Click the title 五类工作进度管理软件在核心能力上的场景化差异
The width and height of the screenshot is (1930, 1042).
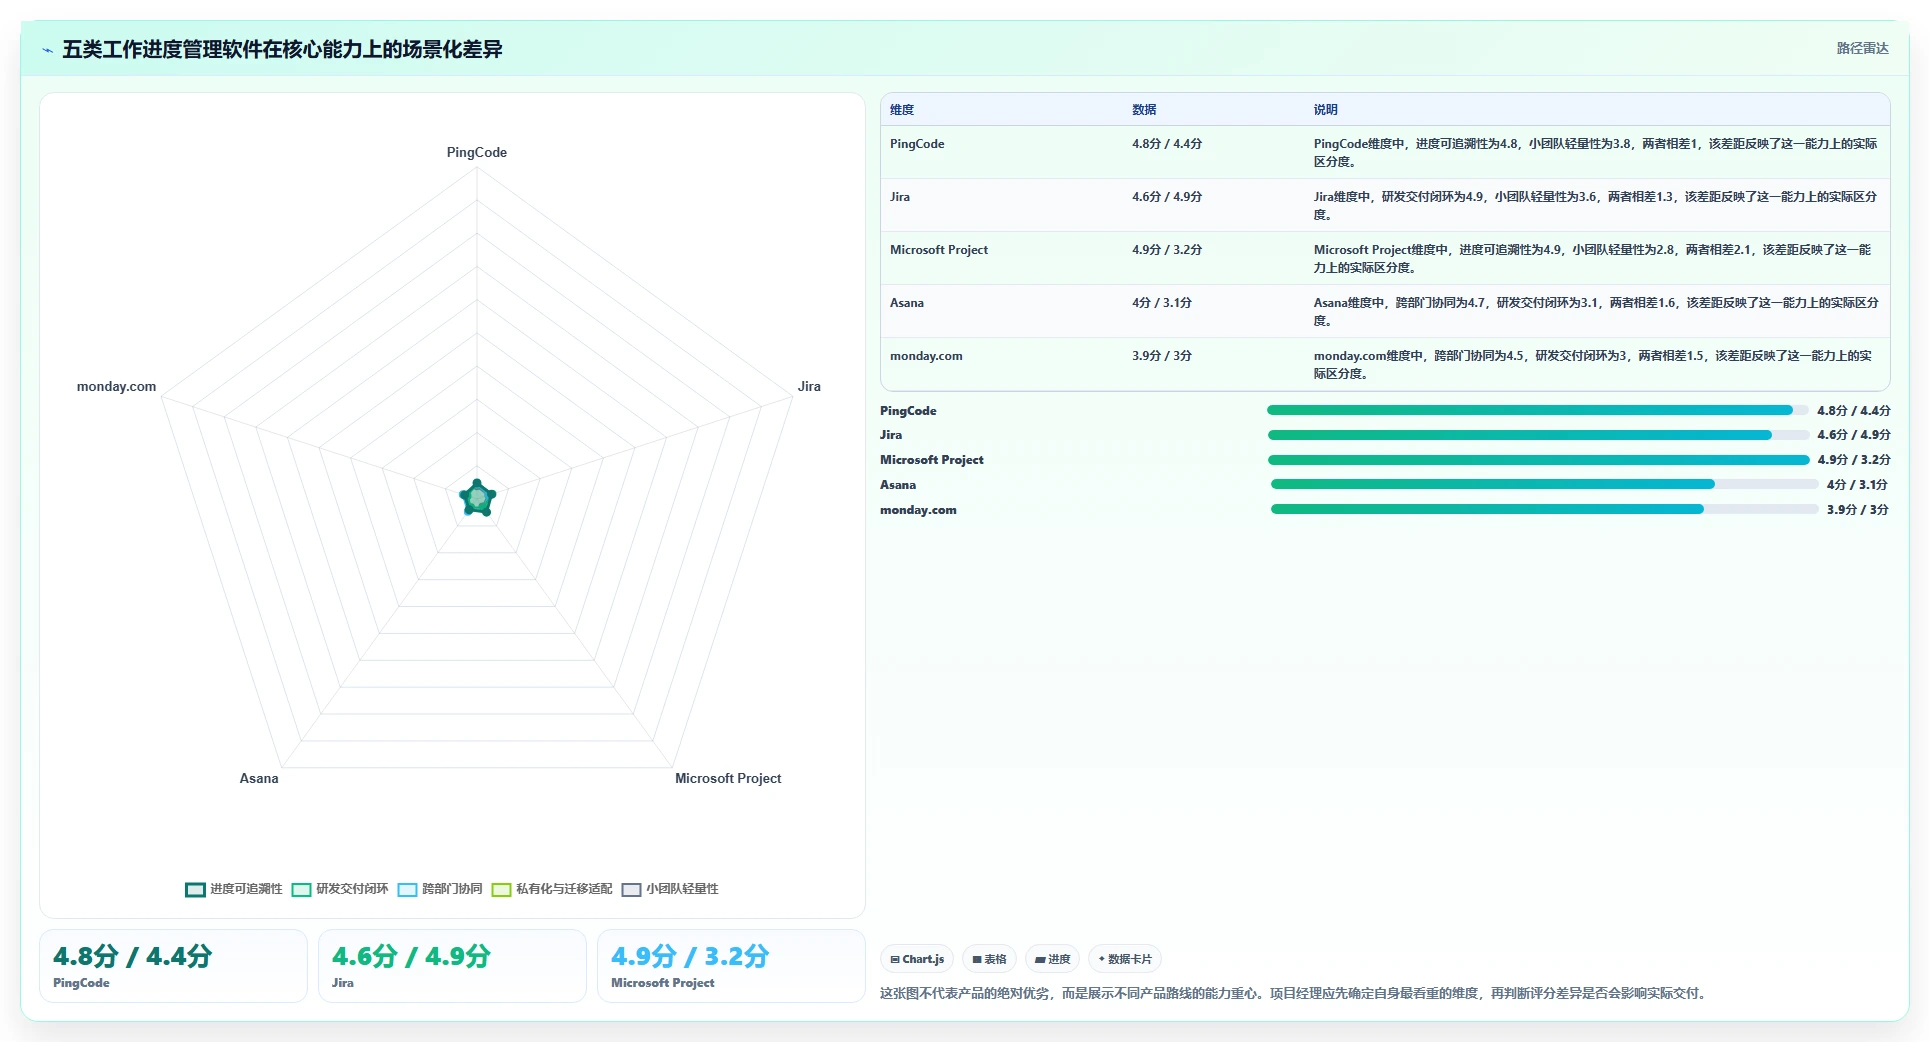pyautogui.click(x=282, y=49)
